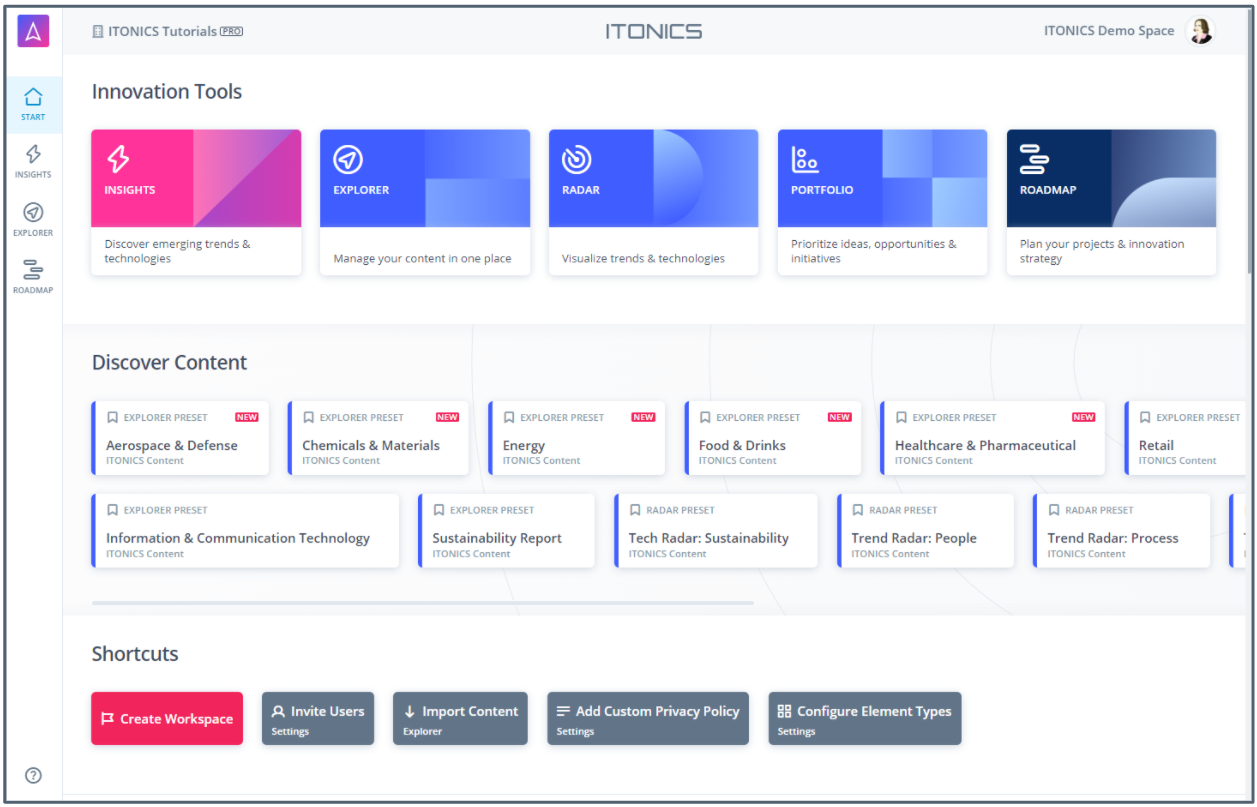Open the Import Content shortcut

coord(460,719)
